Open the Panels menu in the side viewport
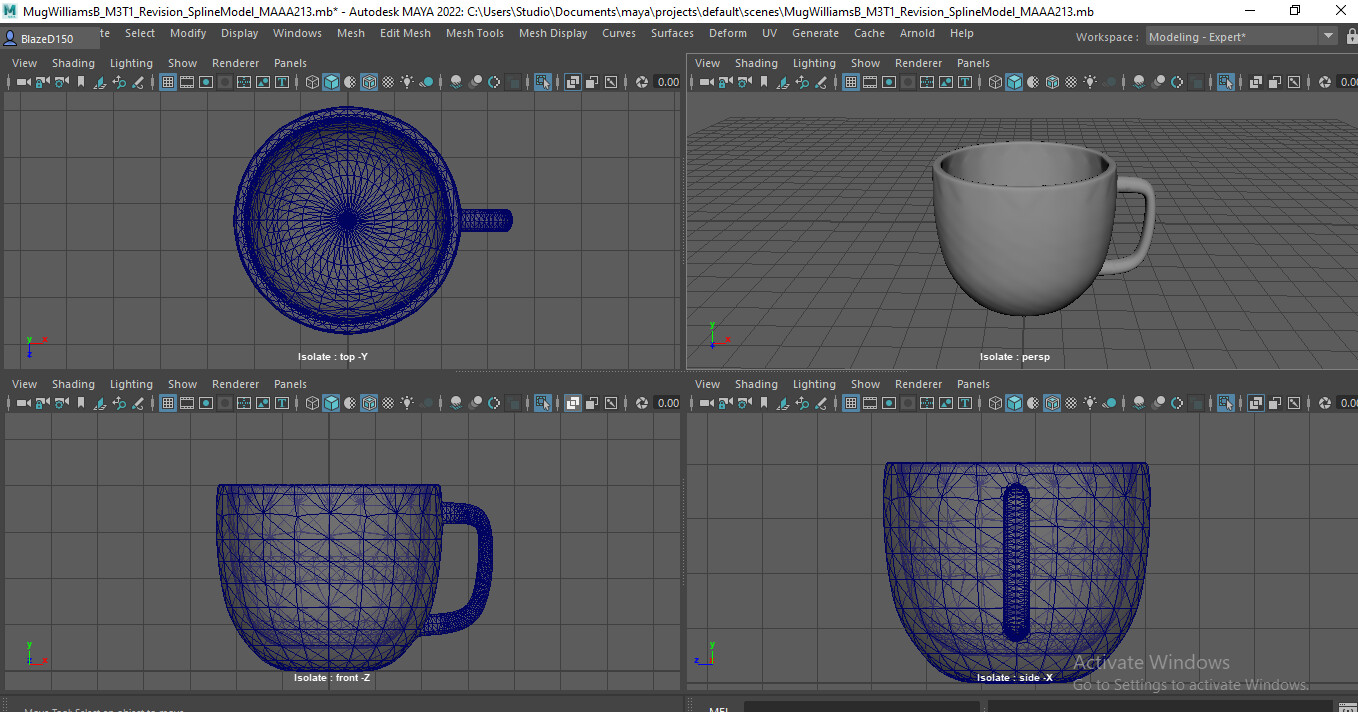The width and height of the screenshot is (1358, 712). pyautogui.click(x=973, y=383)
